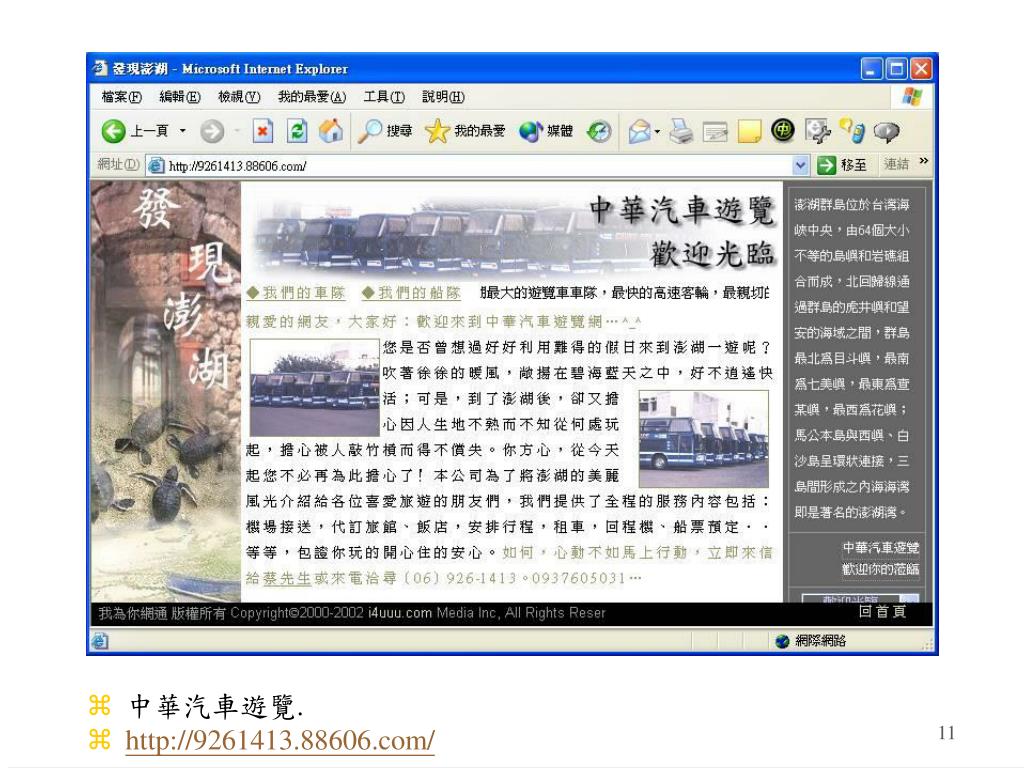Stop page loading with red X icon
This screenshot has width=1024, height=768.
[x=263, y=131]
